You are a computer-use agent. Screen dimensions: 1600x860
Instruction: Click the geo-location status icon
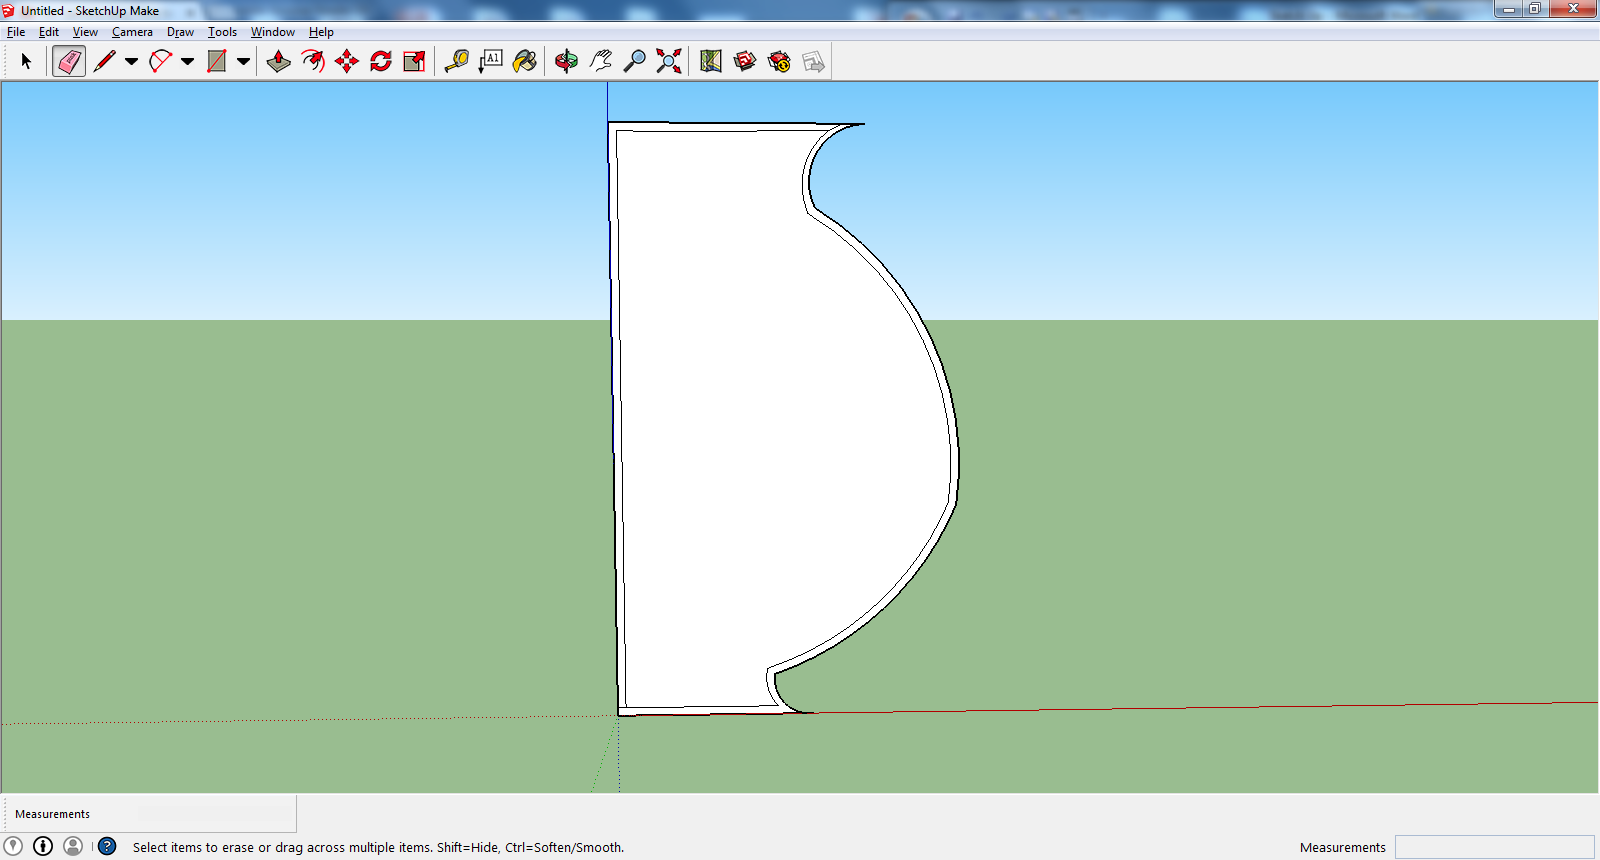(13, 846)
